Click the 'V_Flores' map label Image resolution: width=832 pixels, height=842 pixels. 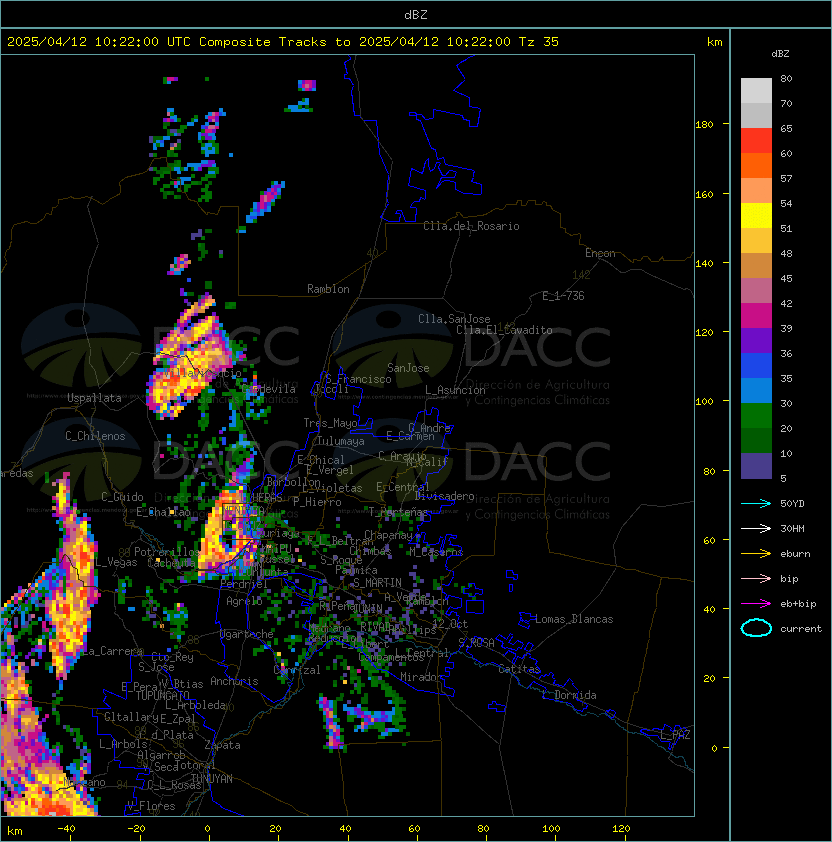coord(151,806)
